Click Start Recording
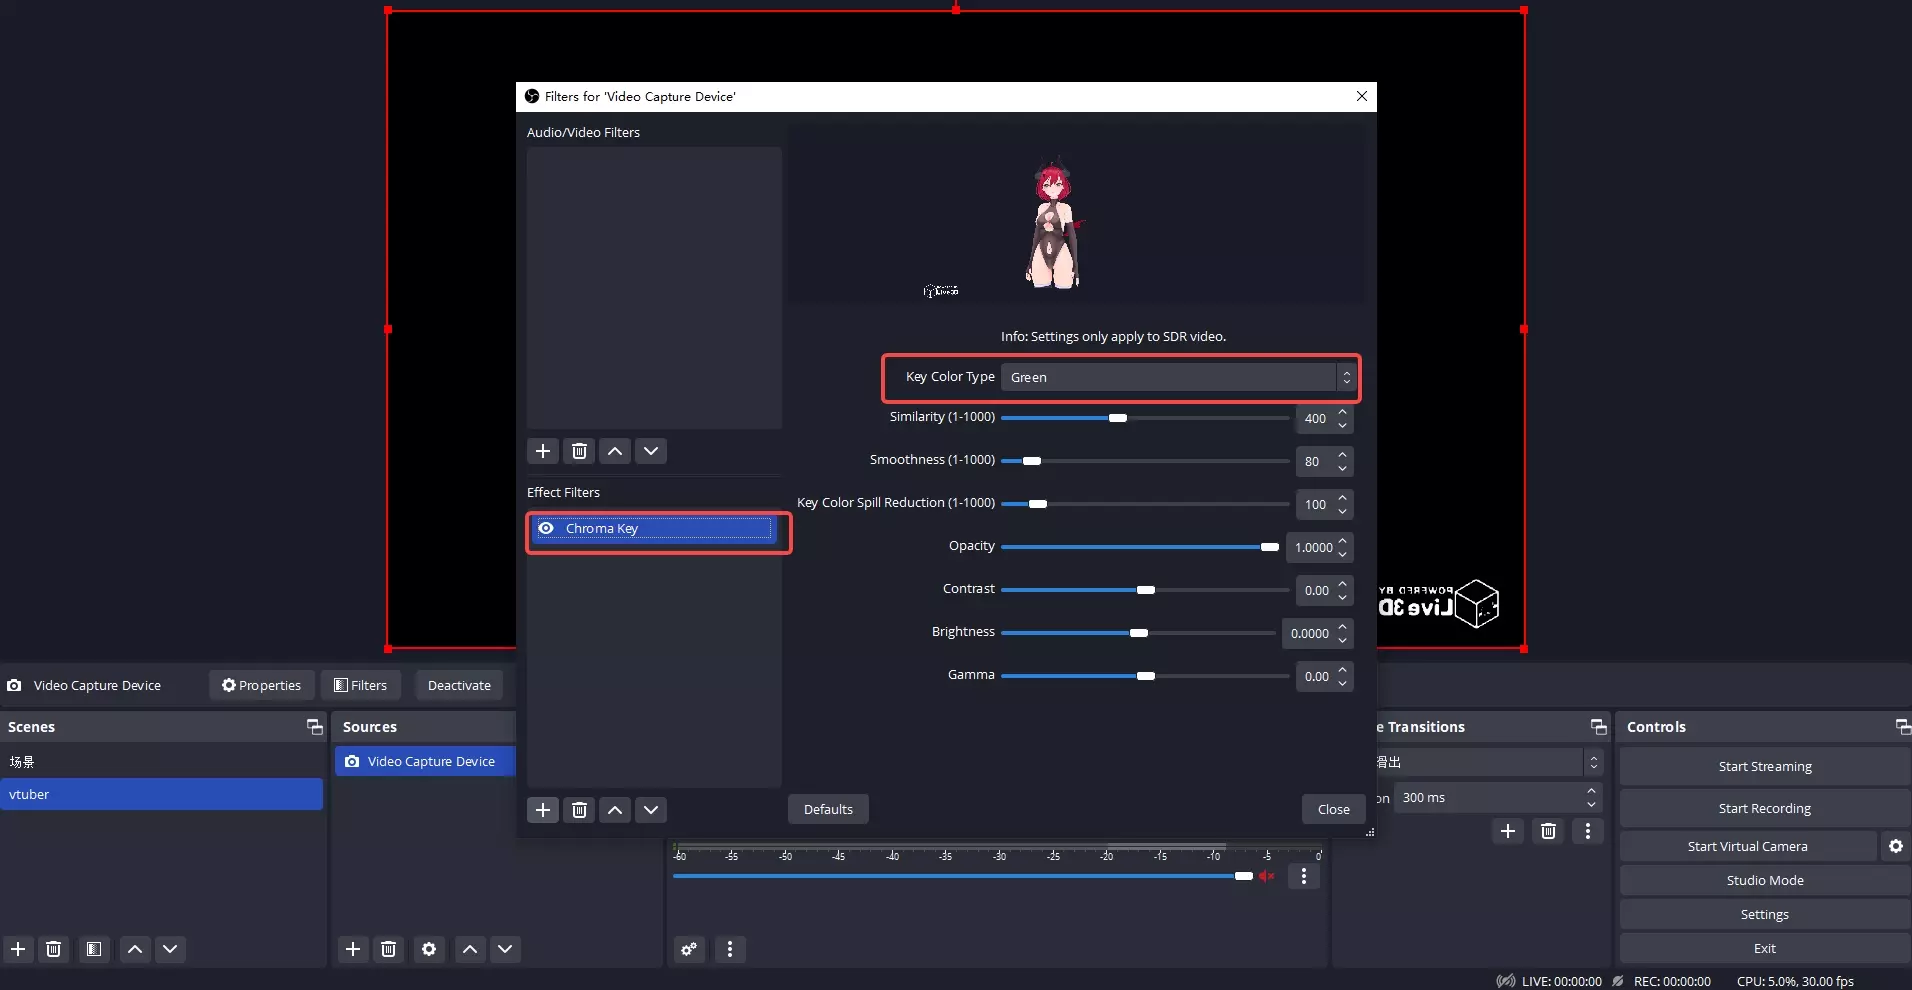The image size is (1912, 990). (x=1764, y=808)
